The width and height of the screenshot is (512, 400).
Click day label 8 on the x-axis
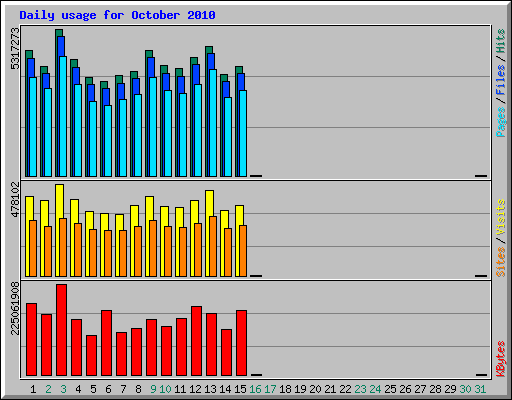pos(138,389)
